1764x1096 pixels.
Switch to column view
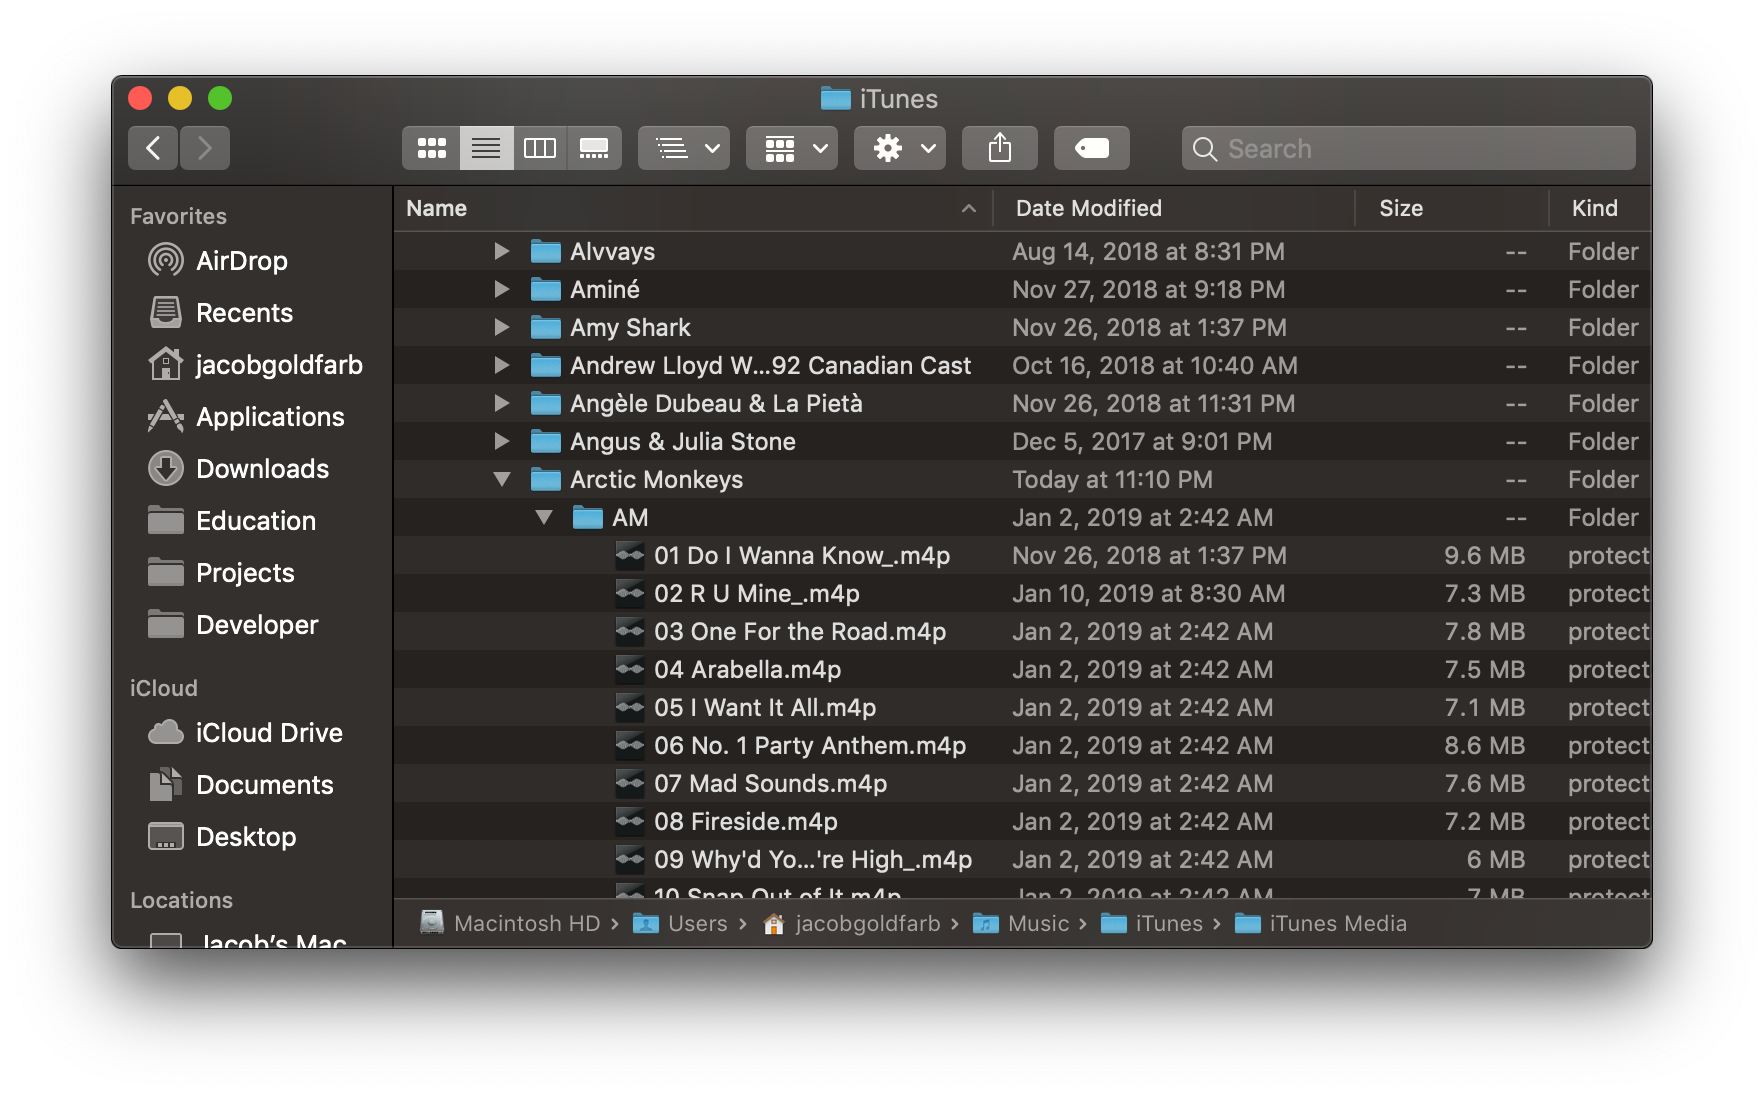(540, 148)
